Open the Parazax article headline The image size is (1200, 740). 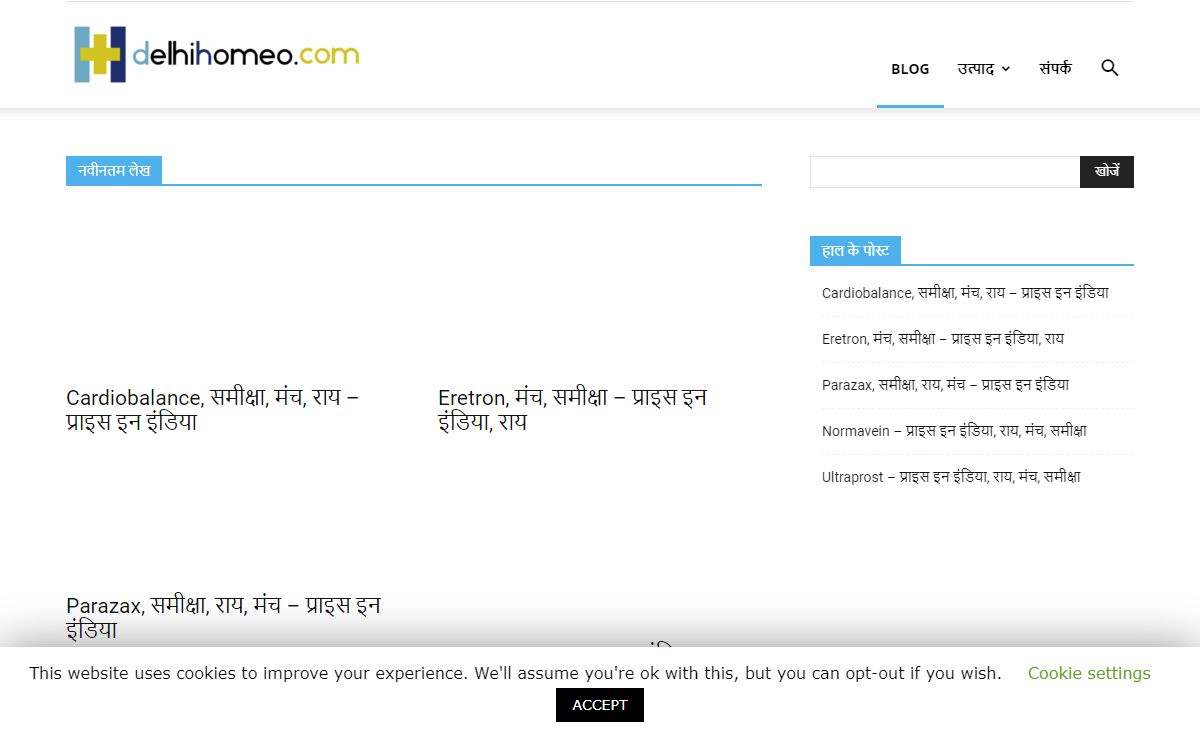click(223, 617)
